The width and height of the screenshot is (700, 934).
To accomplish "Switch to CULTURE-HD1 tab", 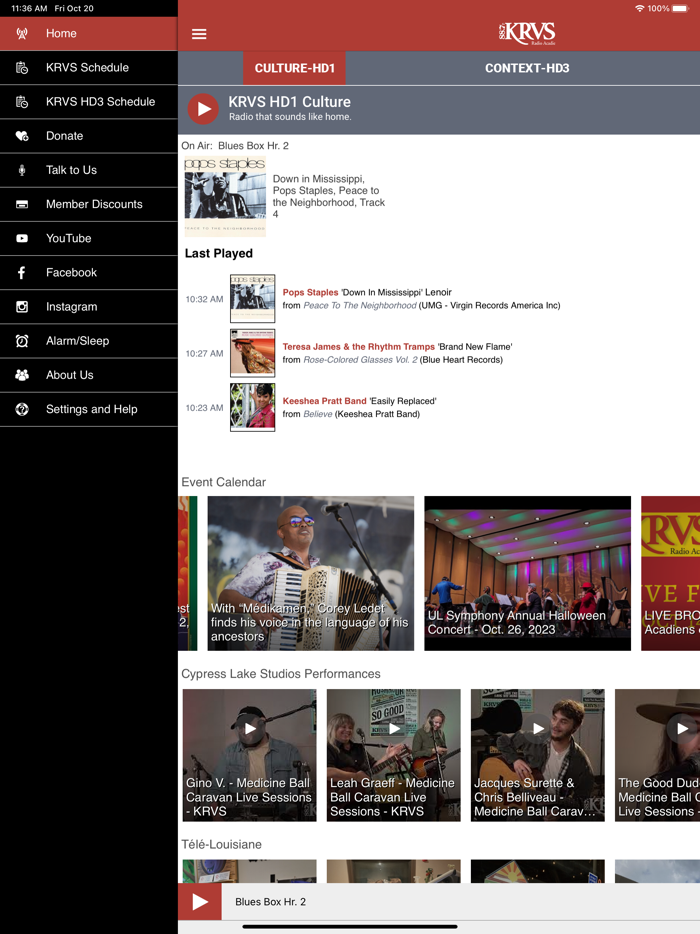I will [294, 68].
